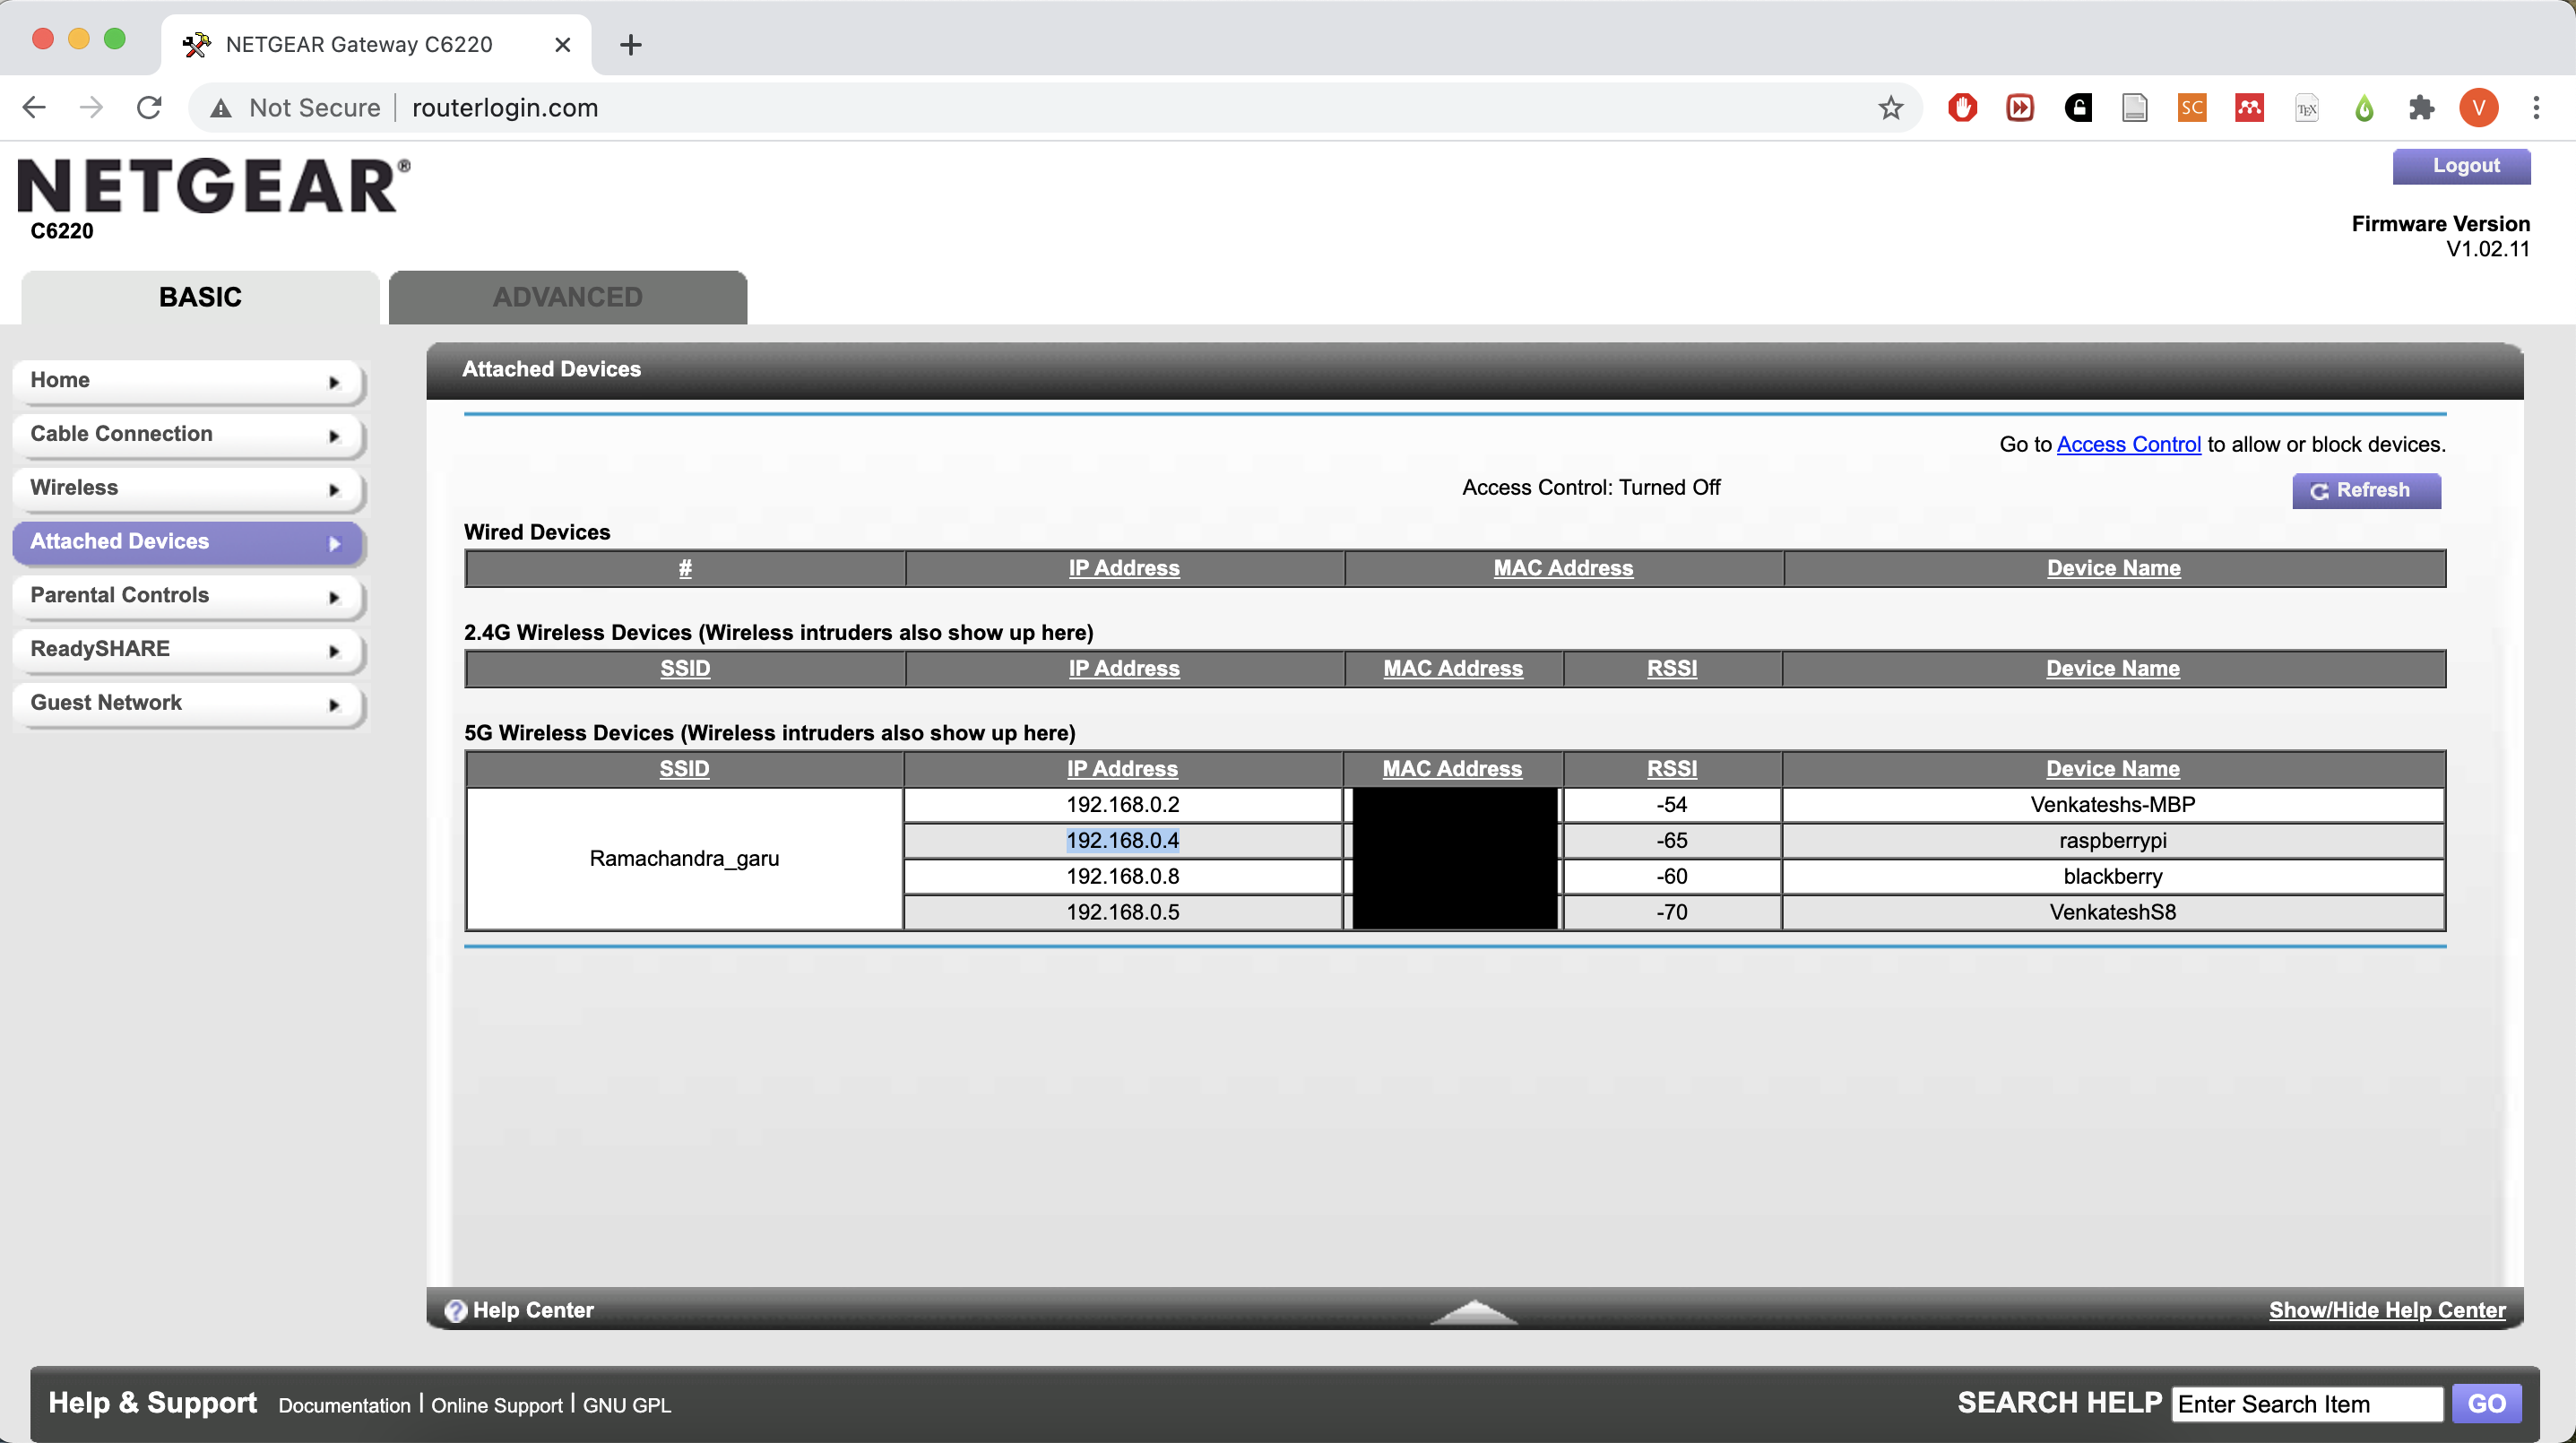Image resolution: width=2576 pixels, height=1443 pixels.
Task: Sort wired devices by # column
Action: tap(685, 568)
